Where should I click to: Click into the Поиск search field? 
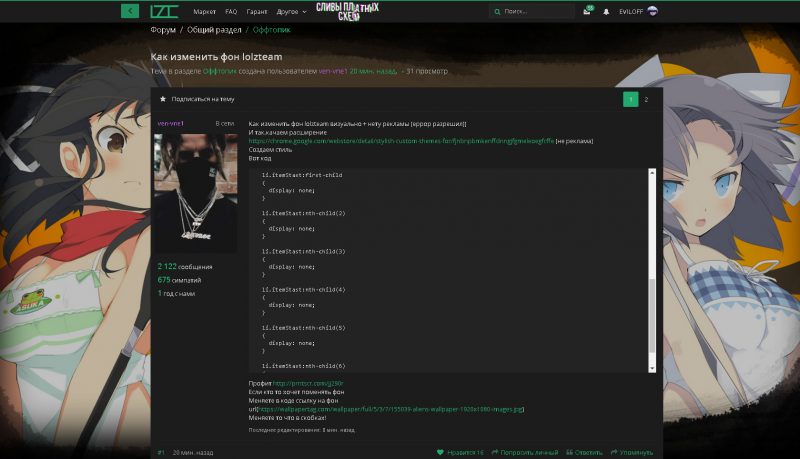(x=532, y=11)
